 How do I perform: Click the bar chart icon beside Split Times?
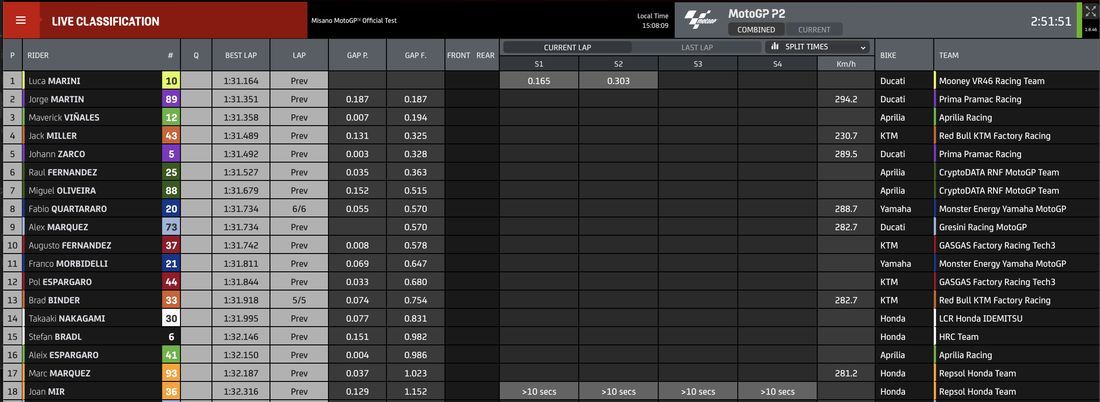pyautogui.click(x=775, y=47)
